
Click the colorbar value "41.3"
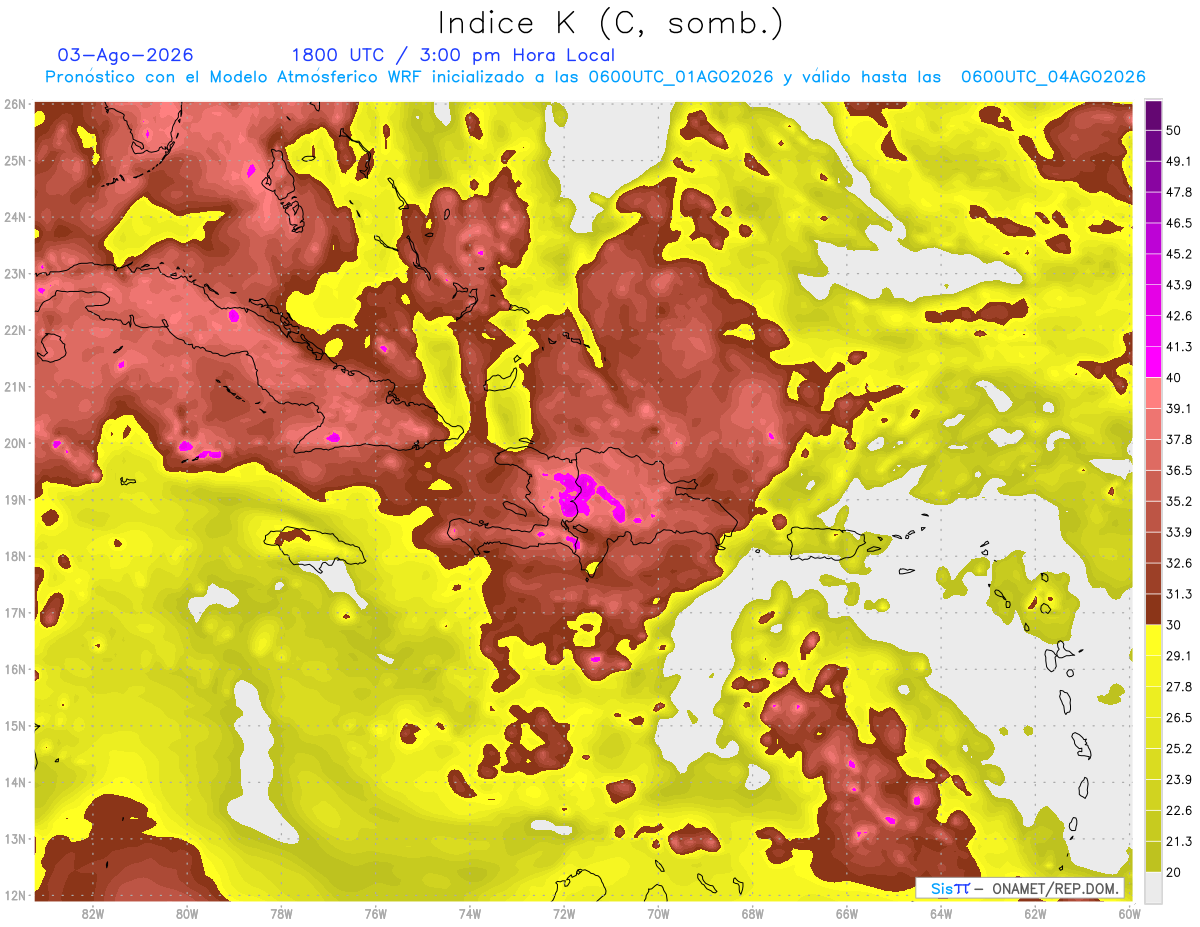[x=1179, y=347]
